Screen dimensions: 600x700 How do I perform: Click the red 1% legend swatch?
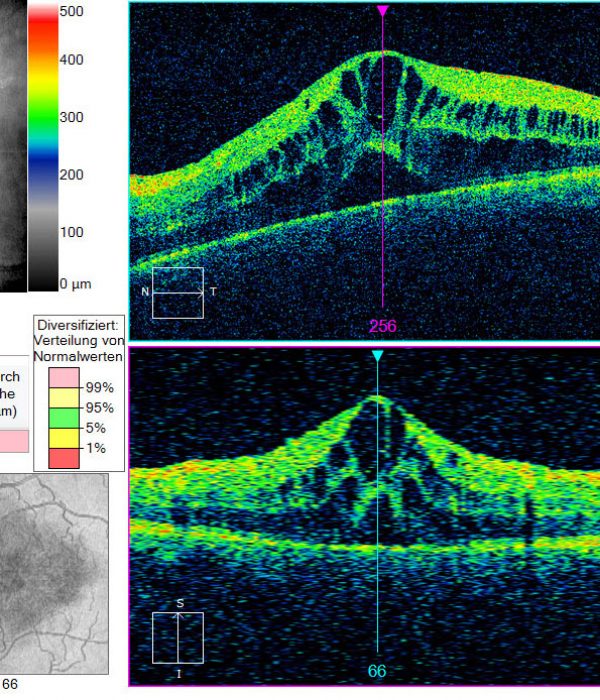click(64, 458)
